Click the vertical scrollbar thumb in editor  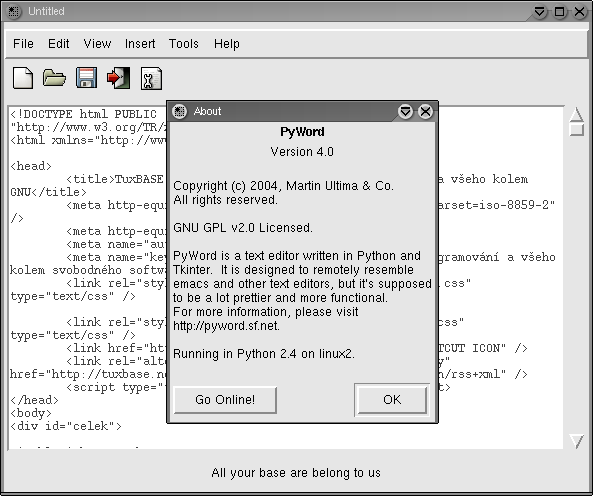pyautogui.click(x=577, y=129)
